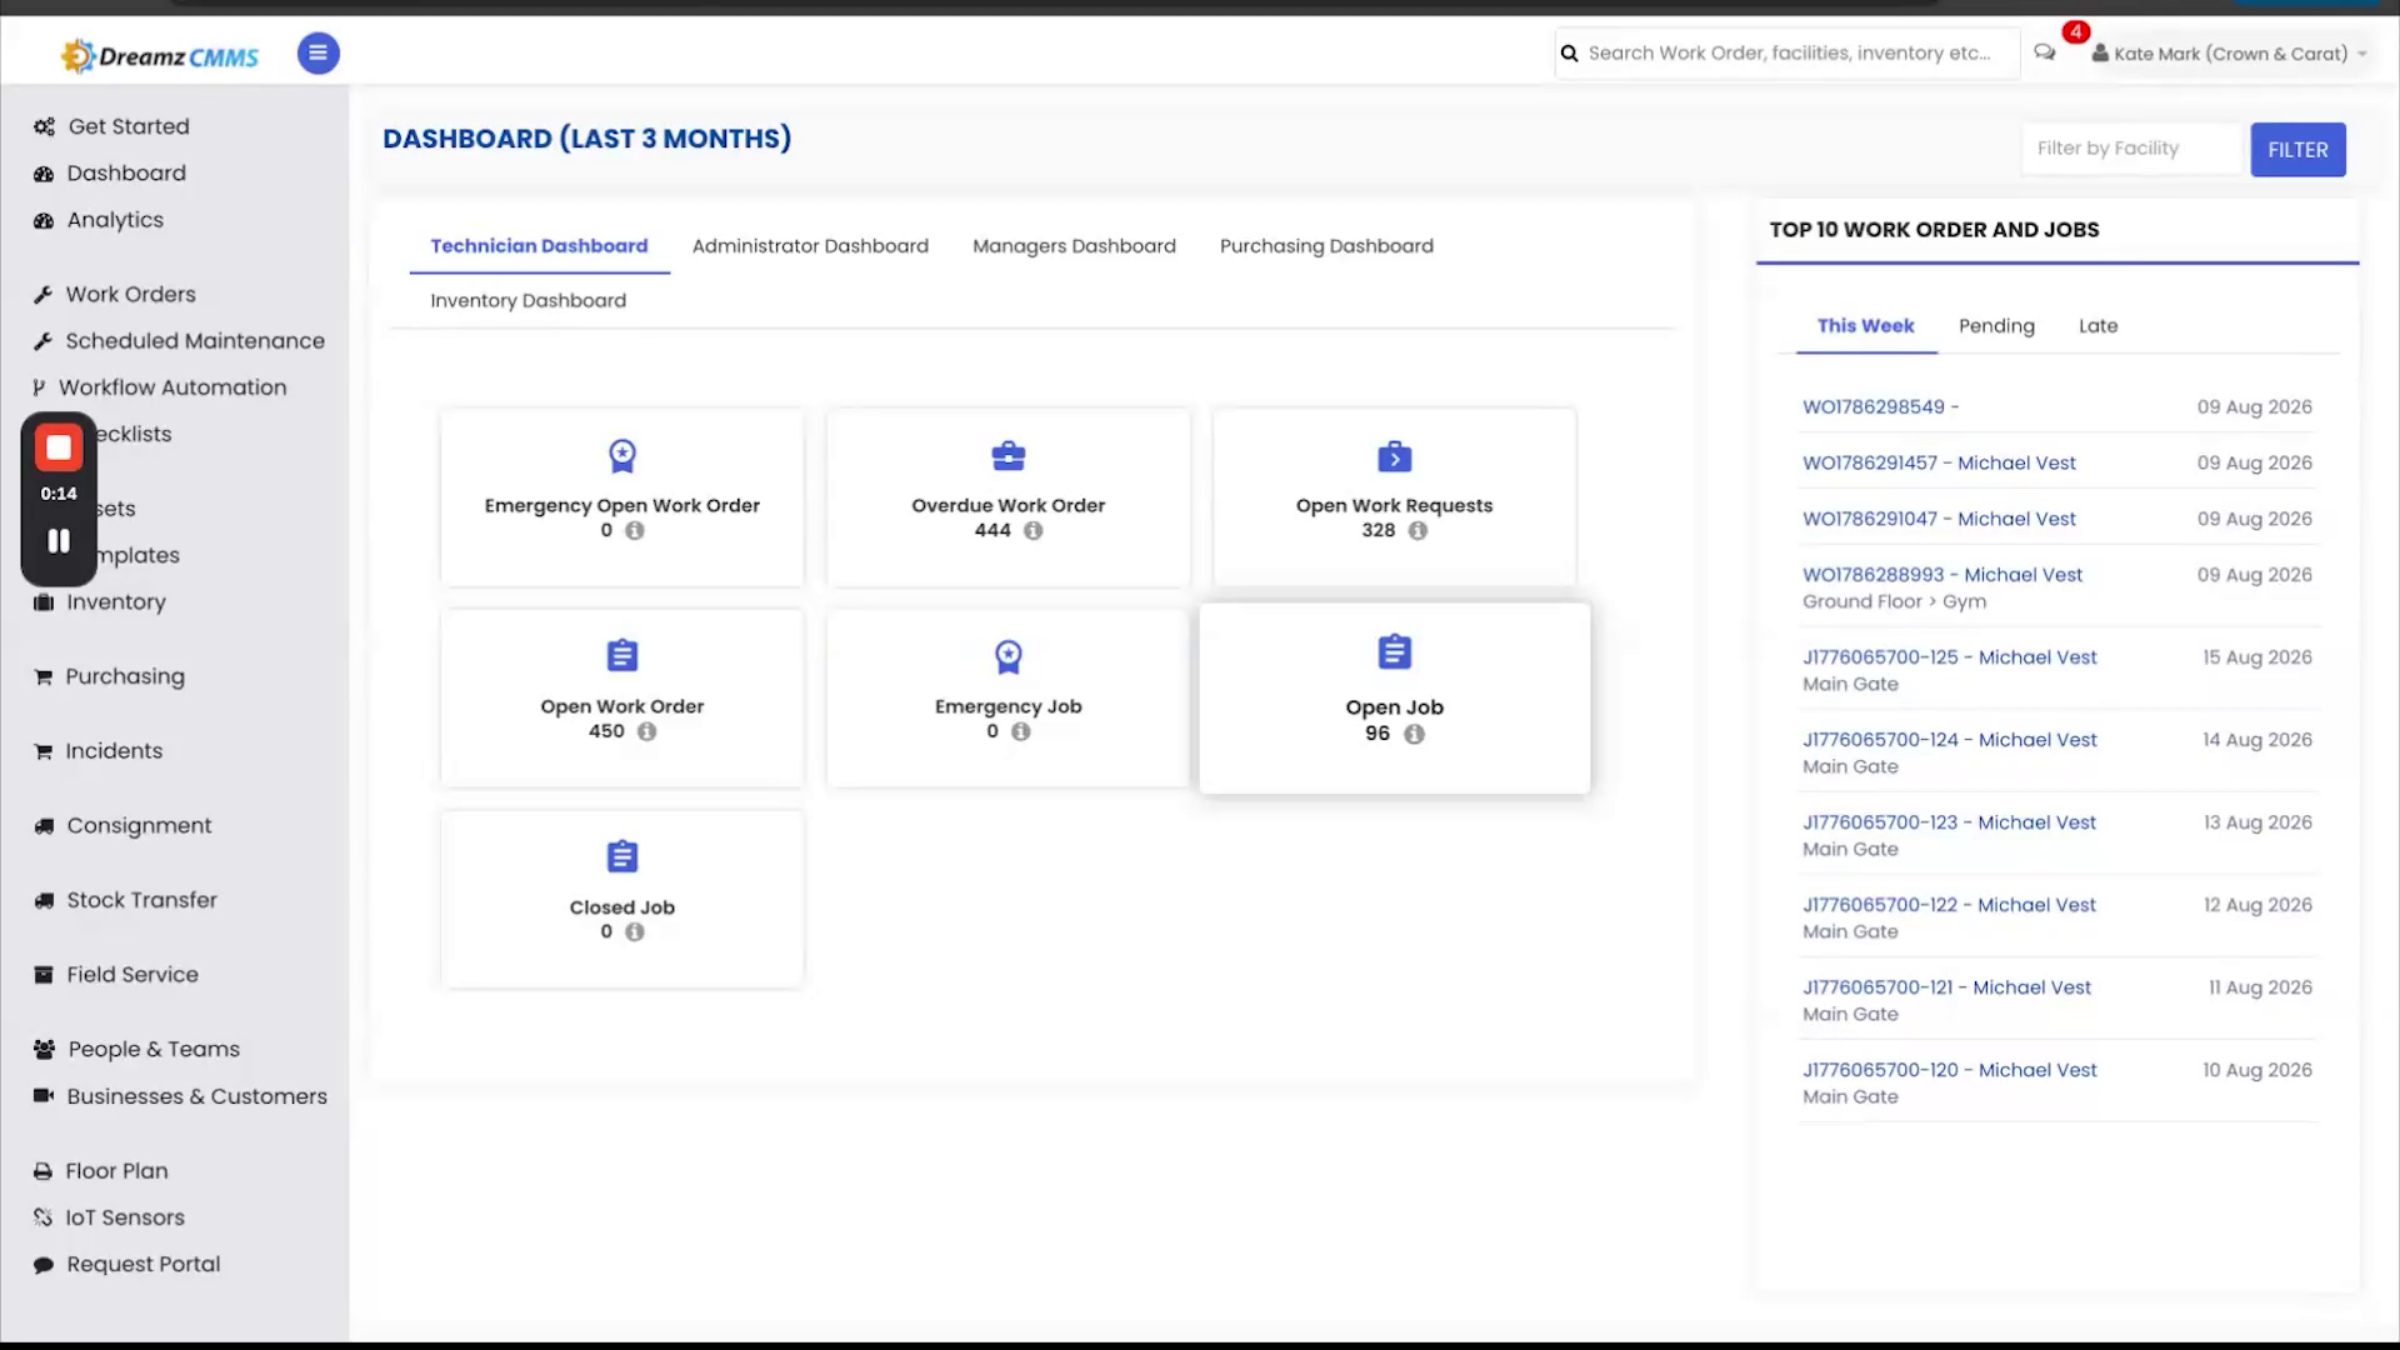This screenshot has height=1350, width=2400.
Task: Click the Ground Floor > Gym location text
Action: click(1894, 602)
